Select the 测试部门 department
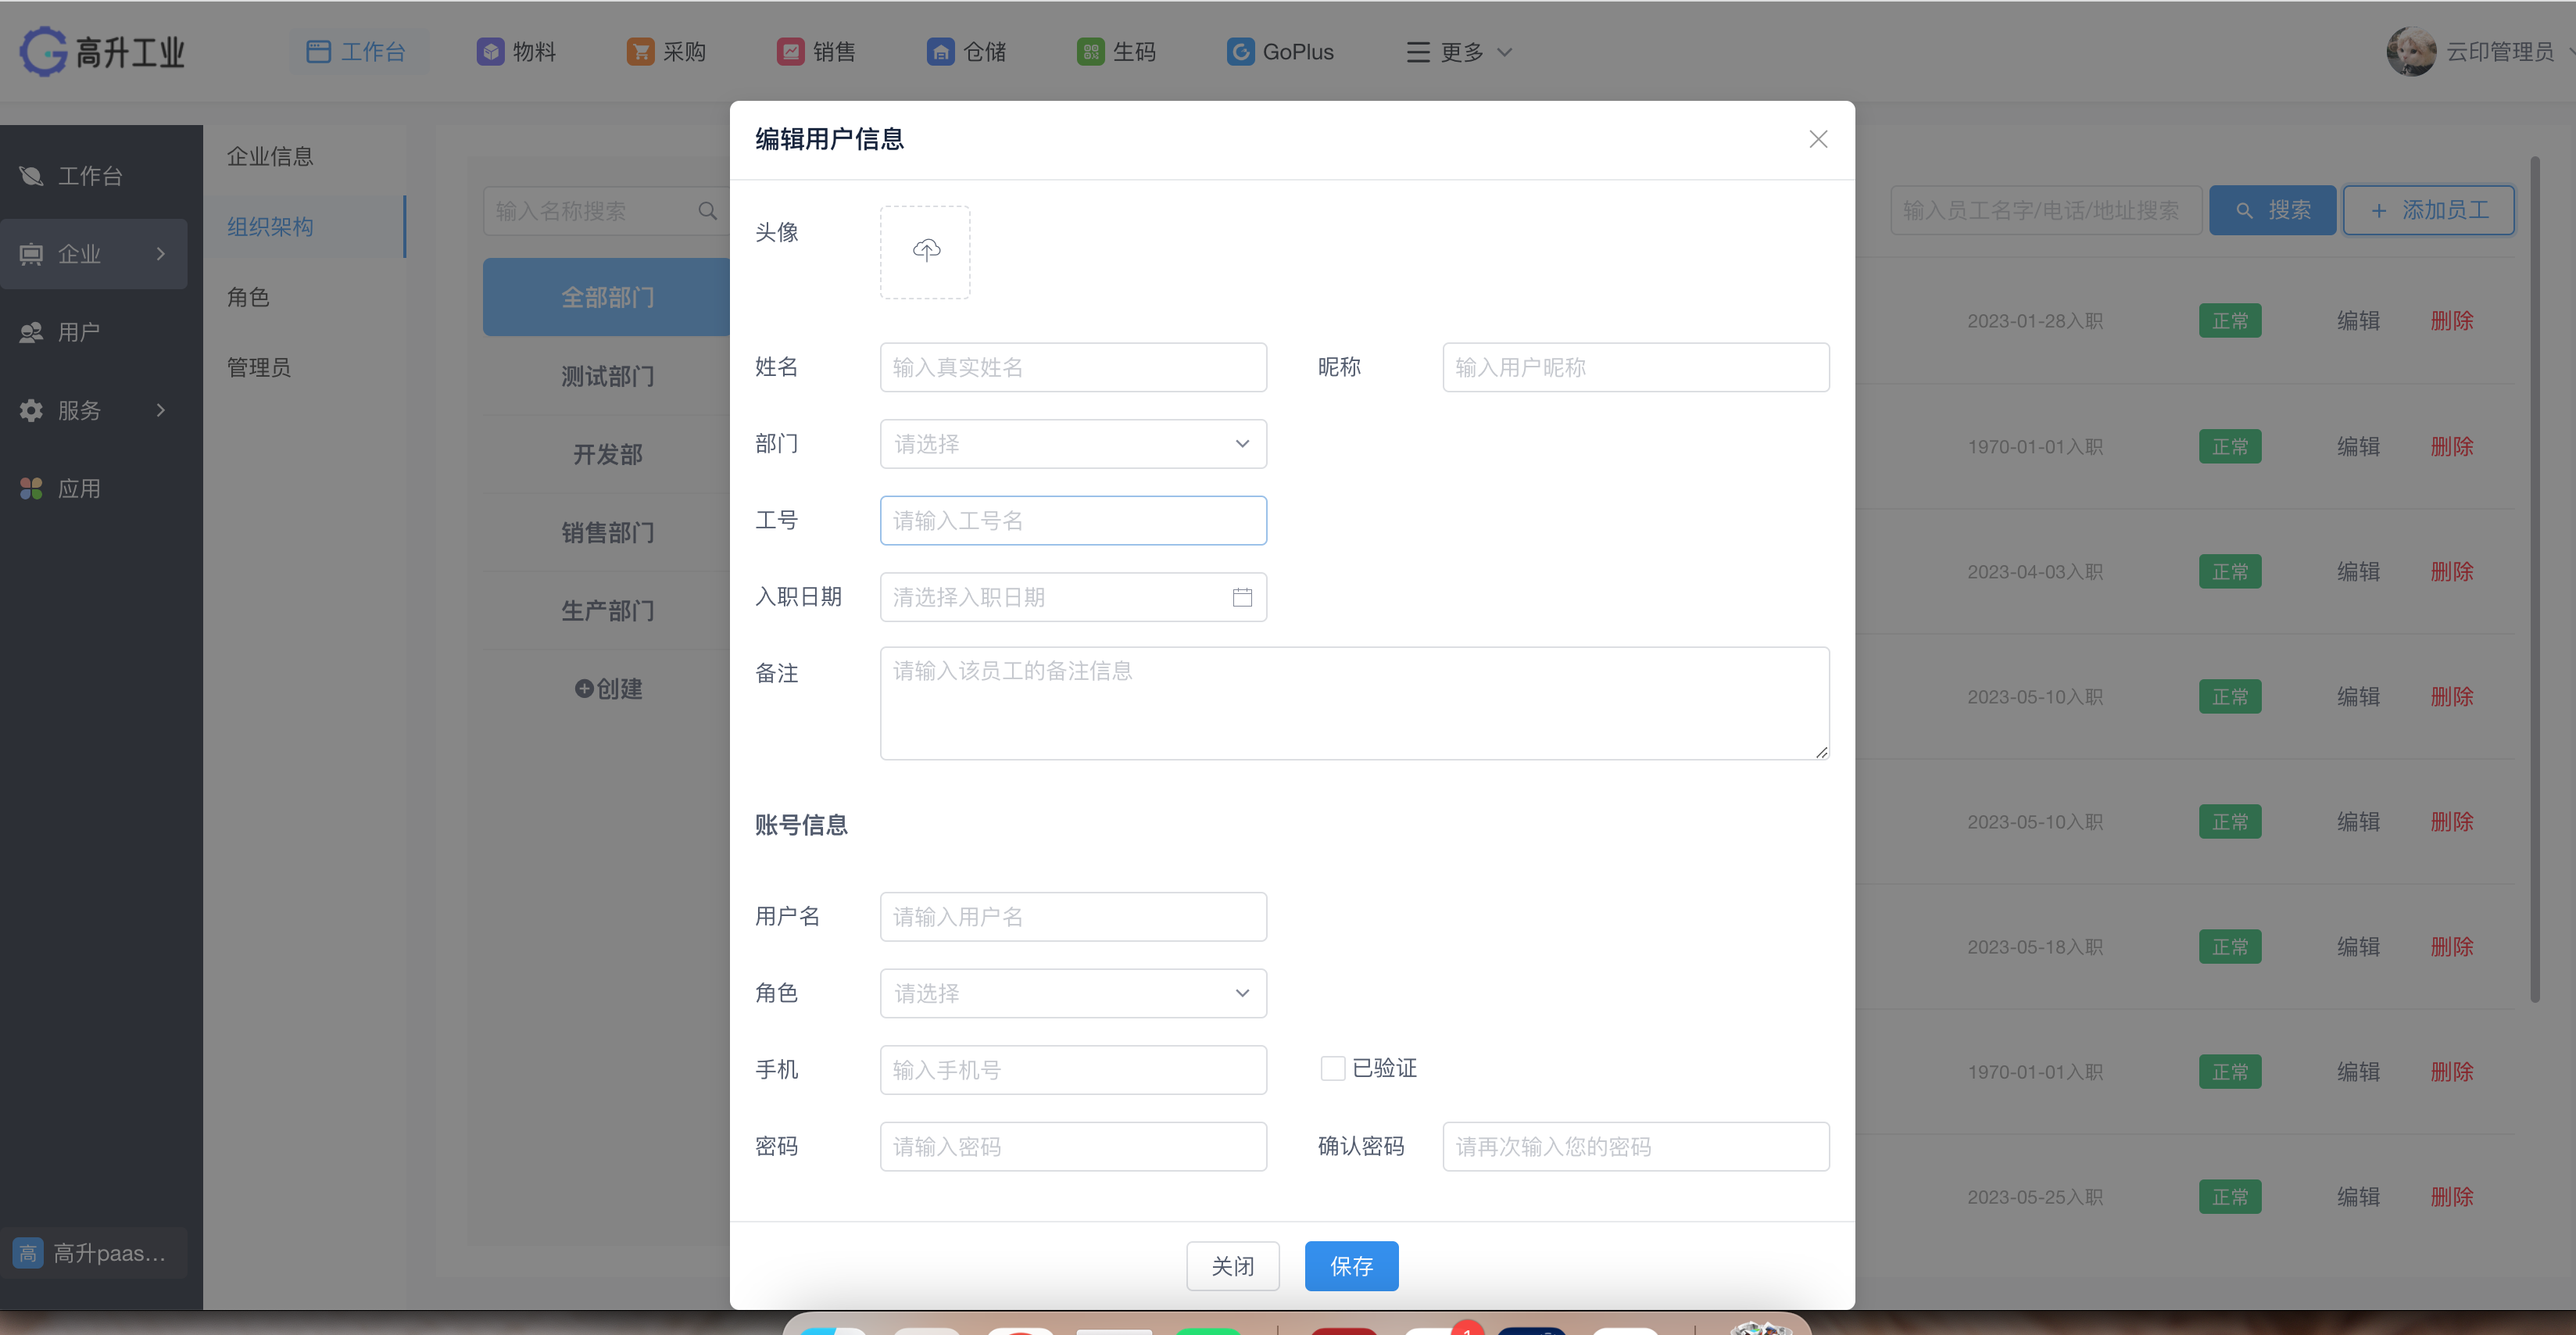The width and height of the screenshot is (2576, 1335). 607,376
